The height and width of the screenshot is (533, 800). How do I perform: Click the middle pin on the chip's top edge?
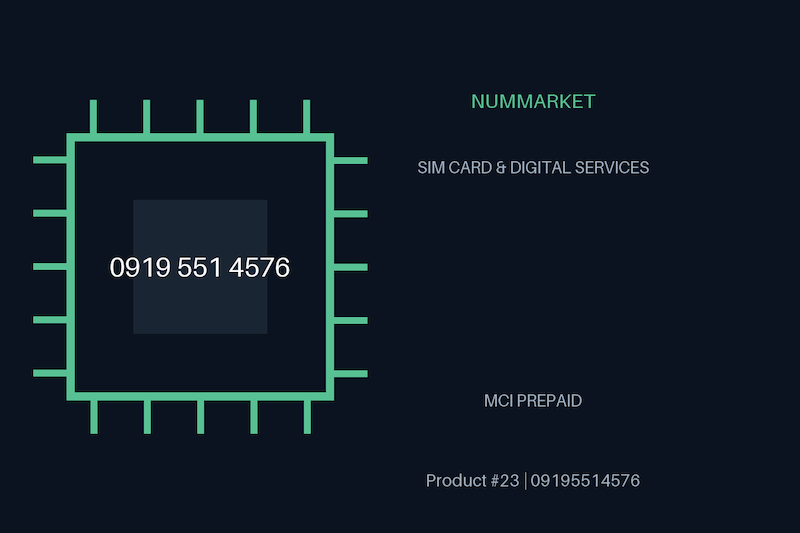coord(200,117)
